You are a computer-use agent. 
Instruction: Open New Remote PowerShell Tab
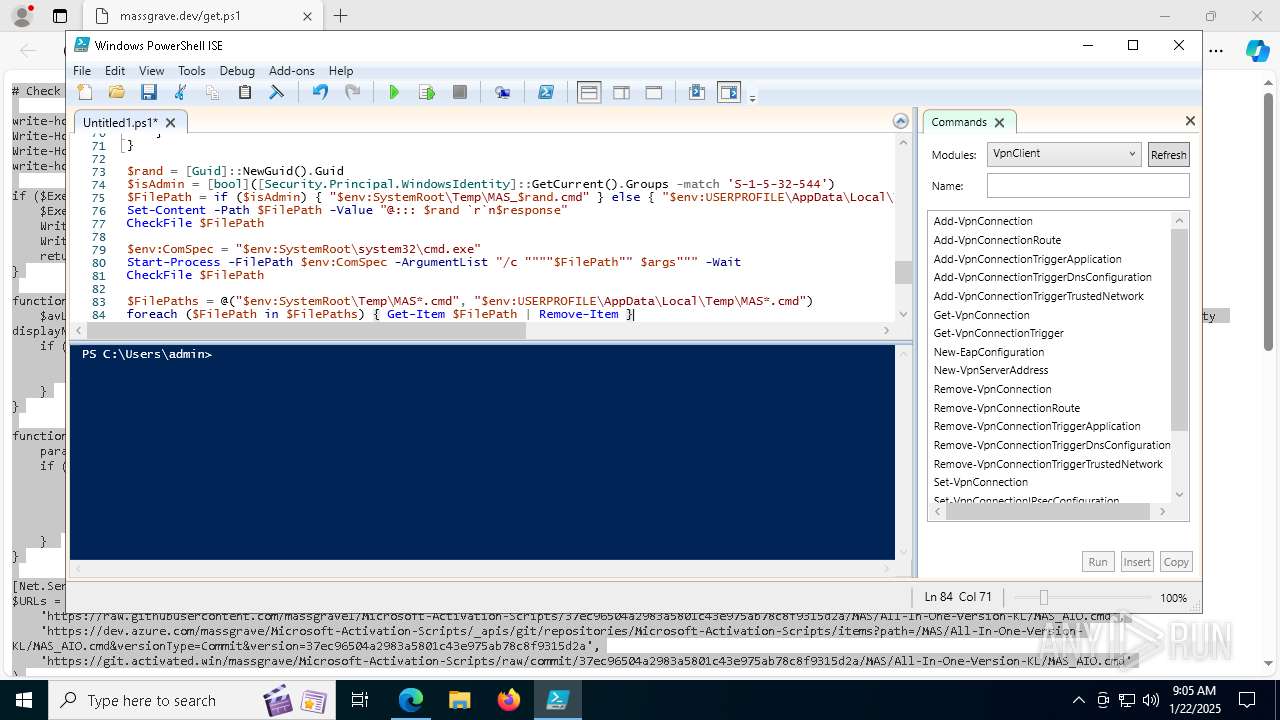click(x=503, y=92)
